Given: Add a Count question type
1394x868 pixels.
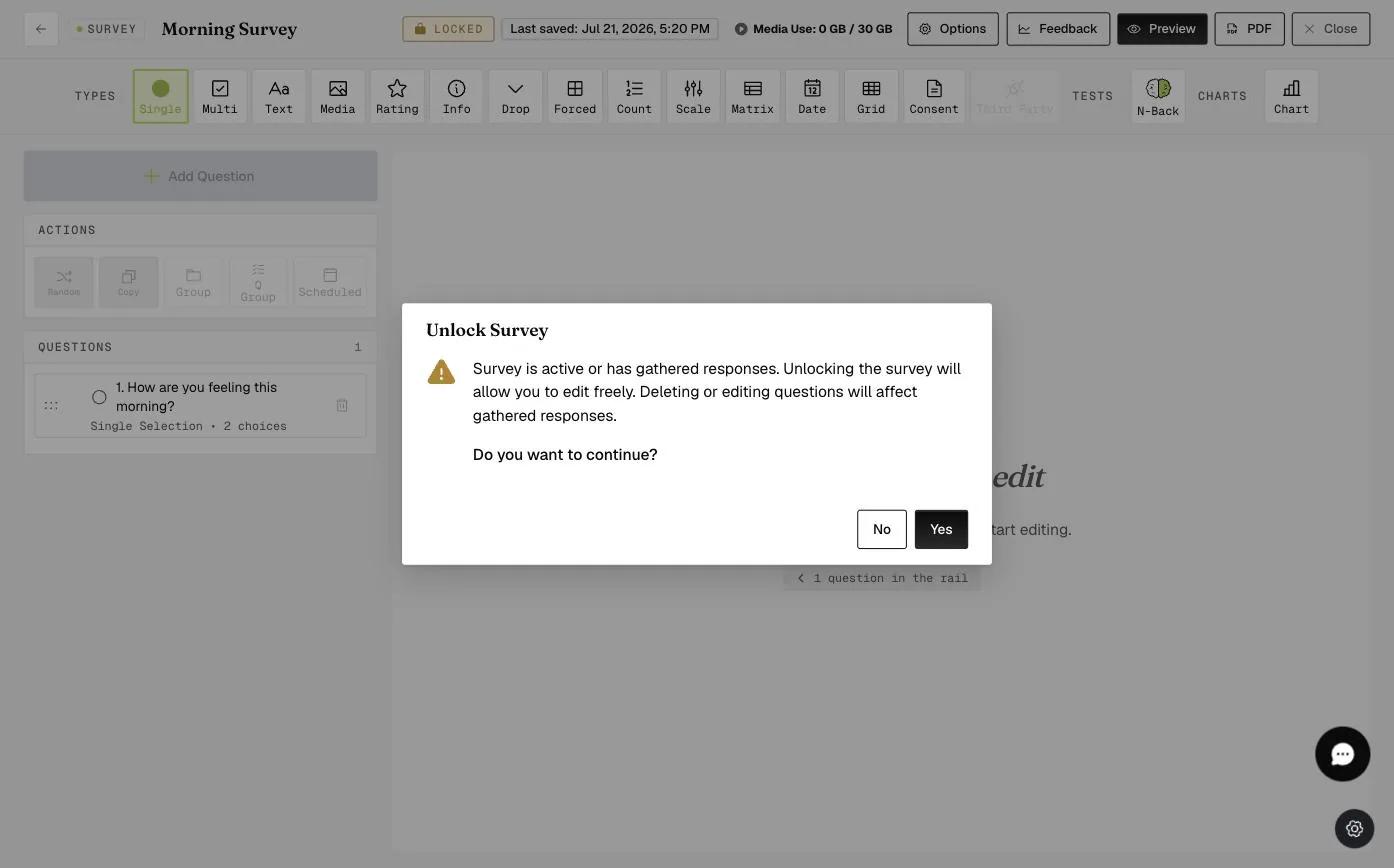Looking at the screenshot, I should pos(634,96).
